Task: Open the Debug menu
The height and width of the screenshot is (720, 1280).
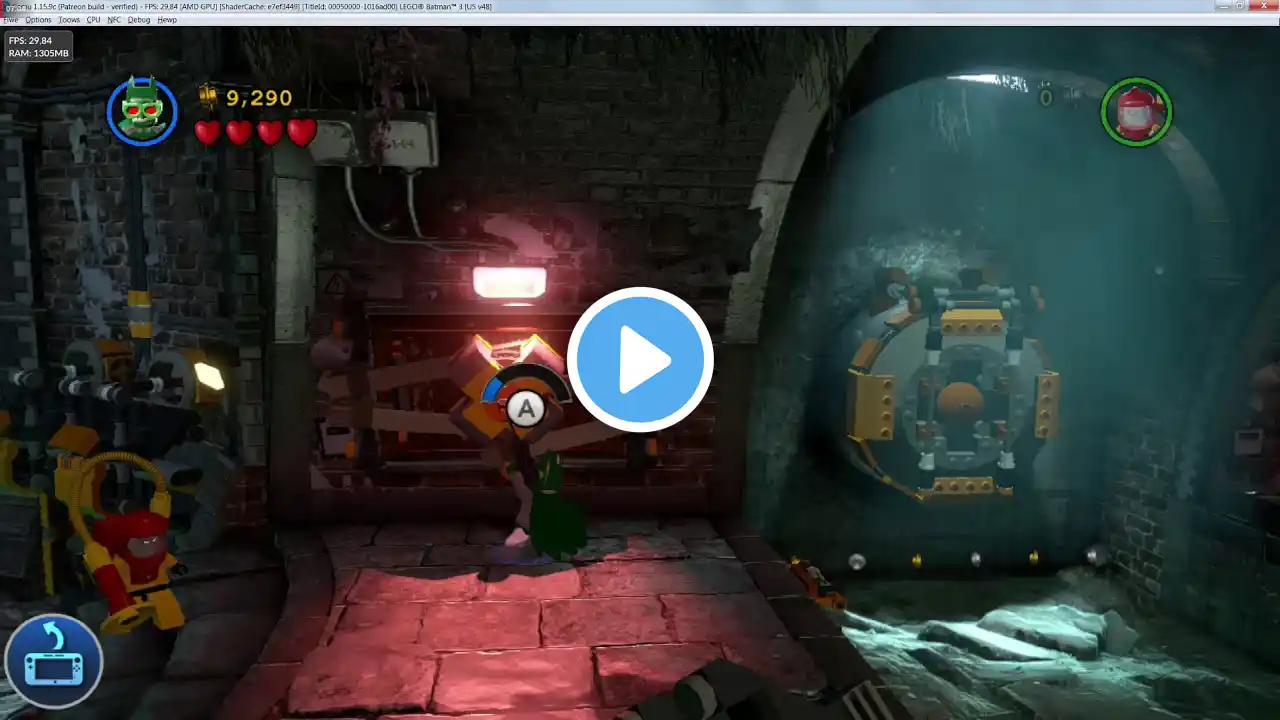Action: click(x=139, y=20)
